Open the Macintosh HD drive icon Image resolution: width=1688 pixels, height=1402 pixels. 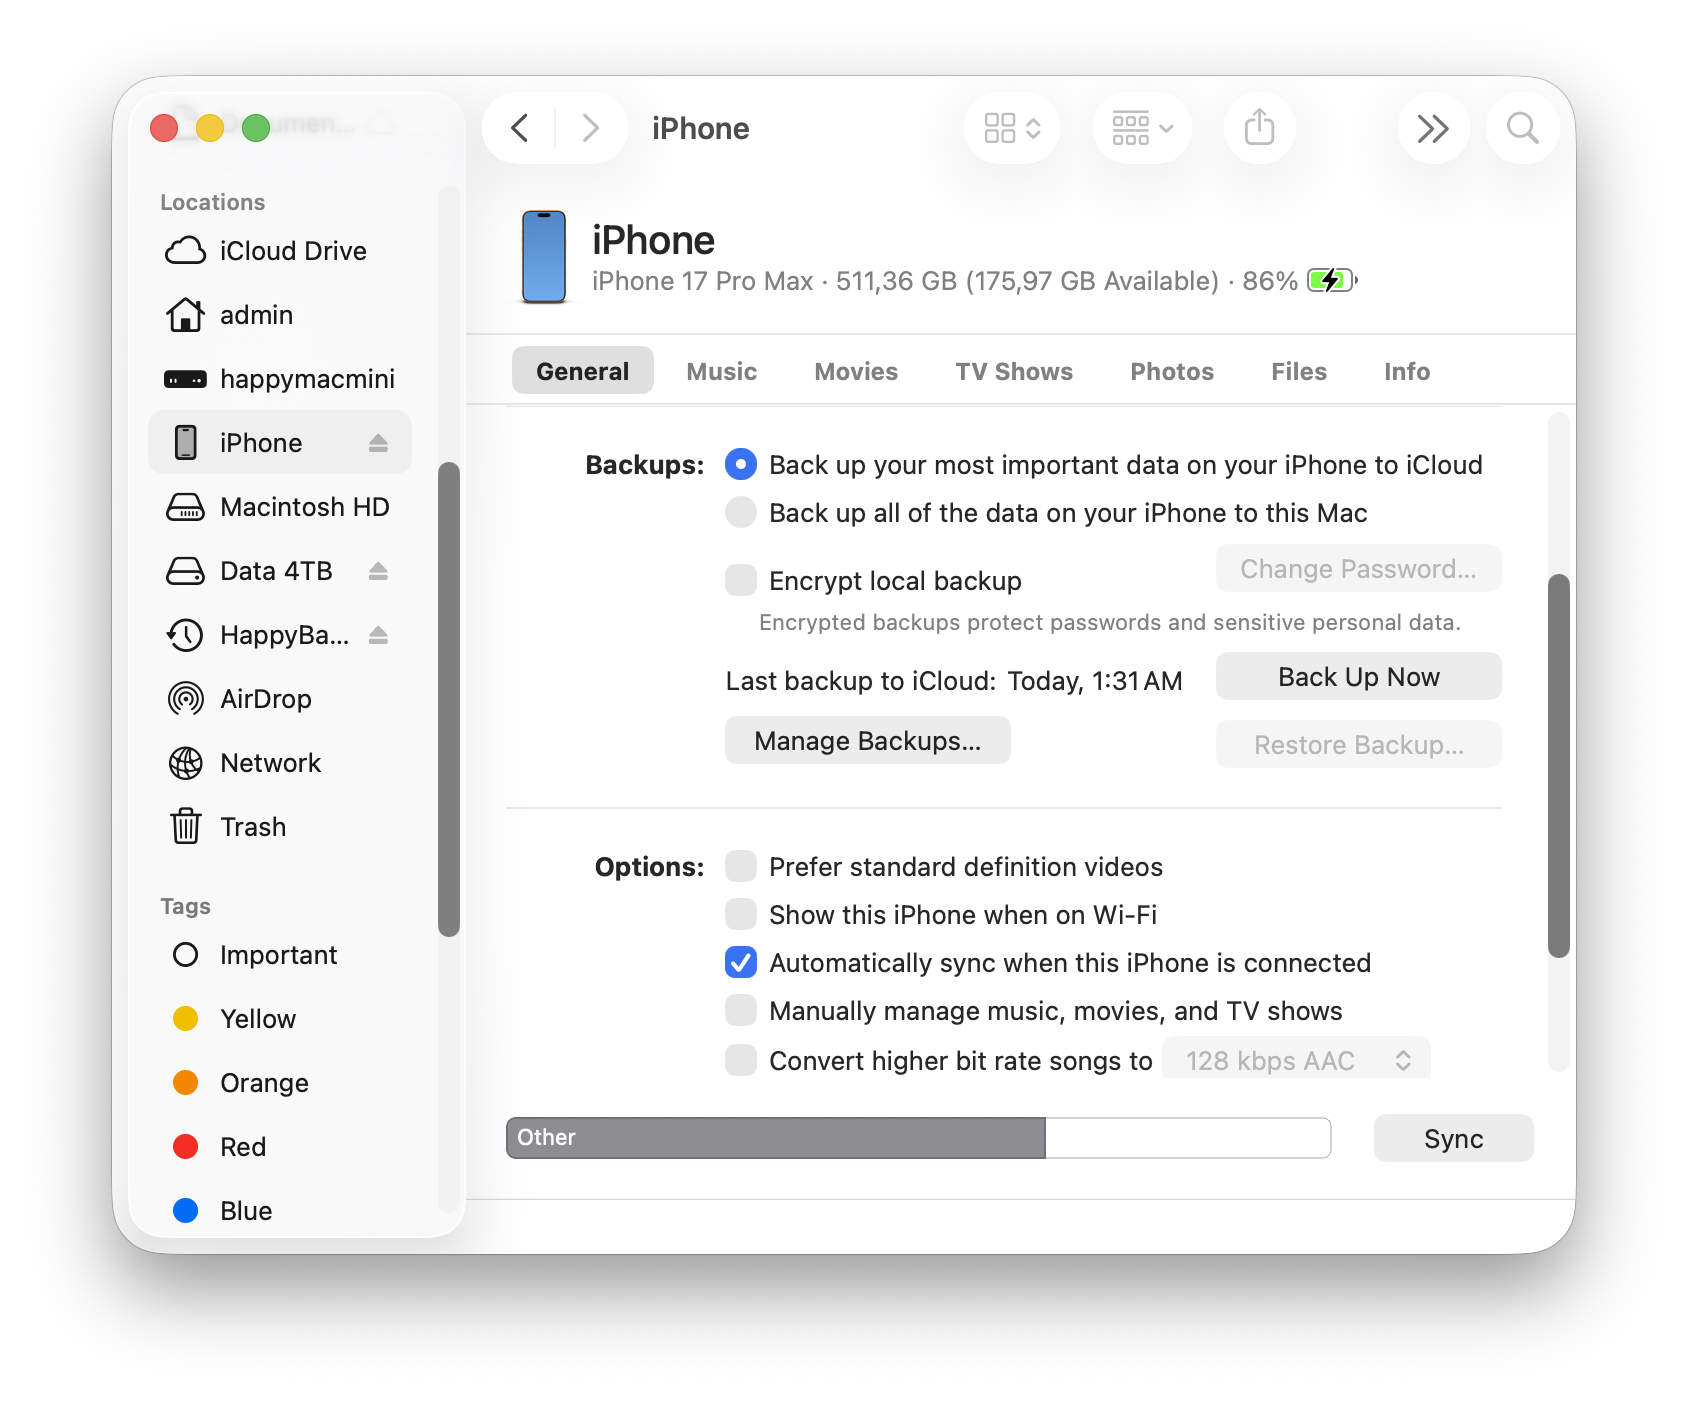point(185,507)
